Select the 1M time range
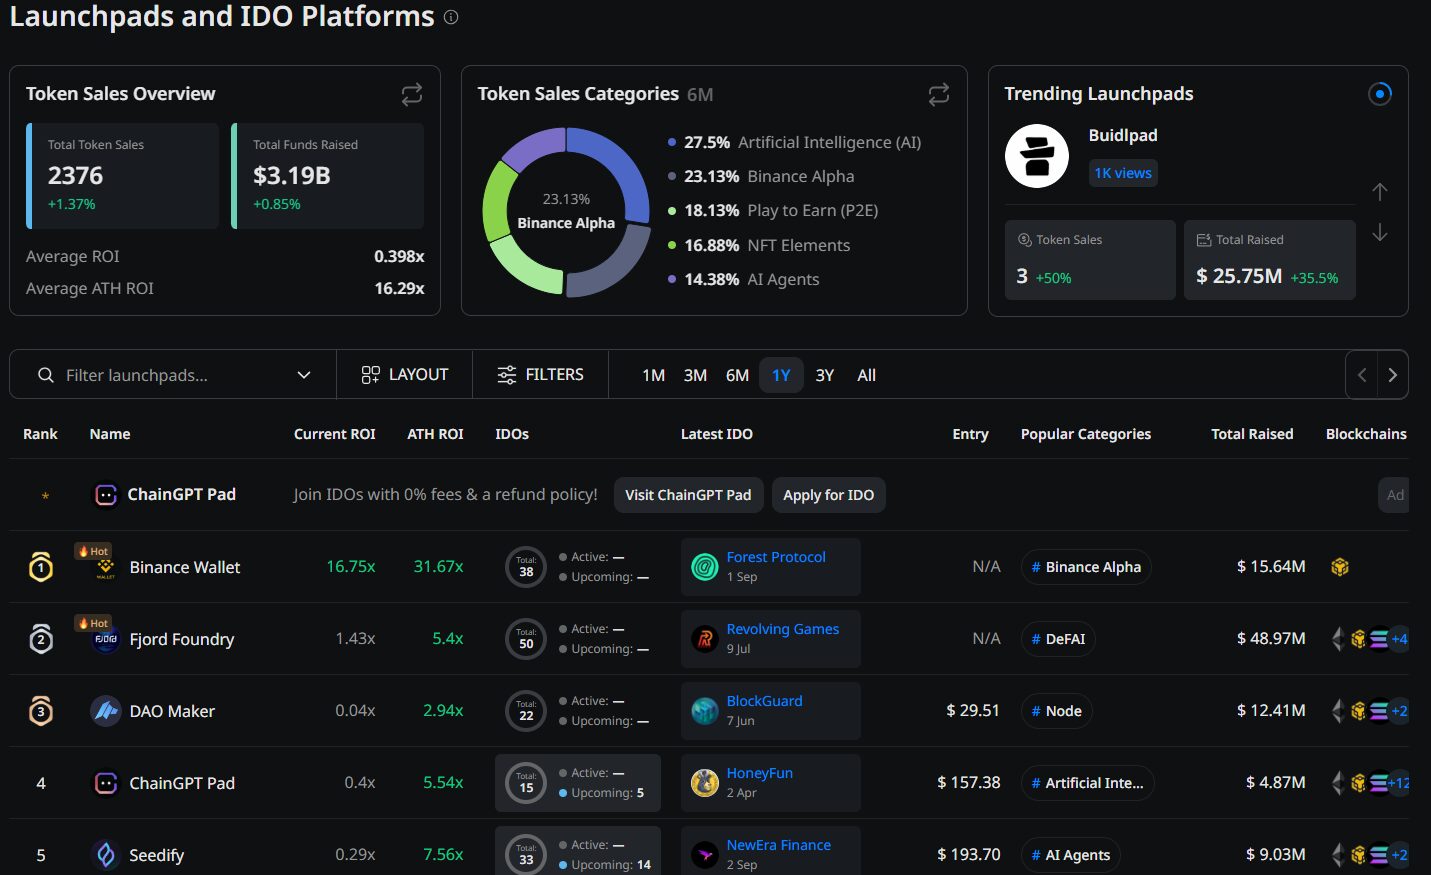The image size is (1431, 875). [653, 375]
